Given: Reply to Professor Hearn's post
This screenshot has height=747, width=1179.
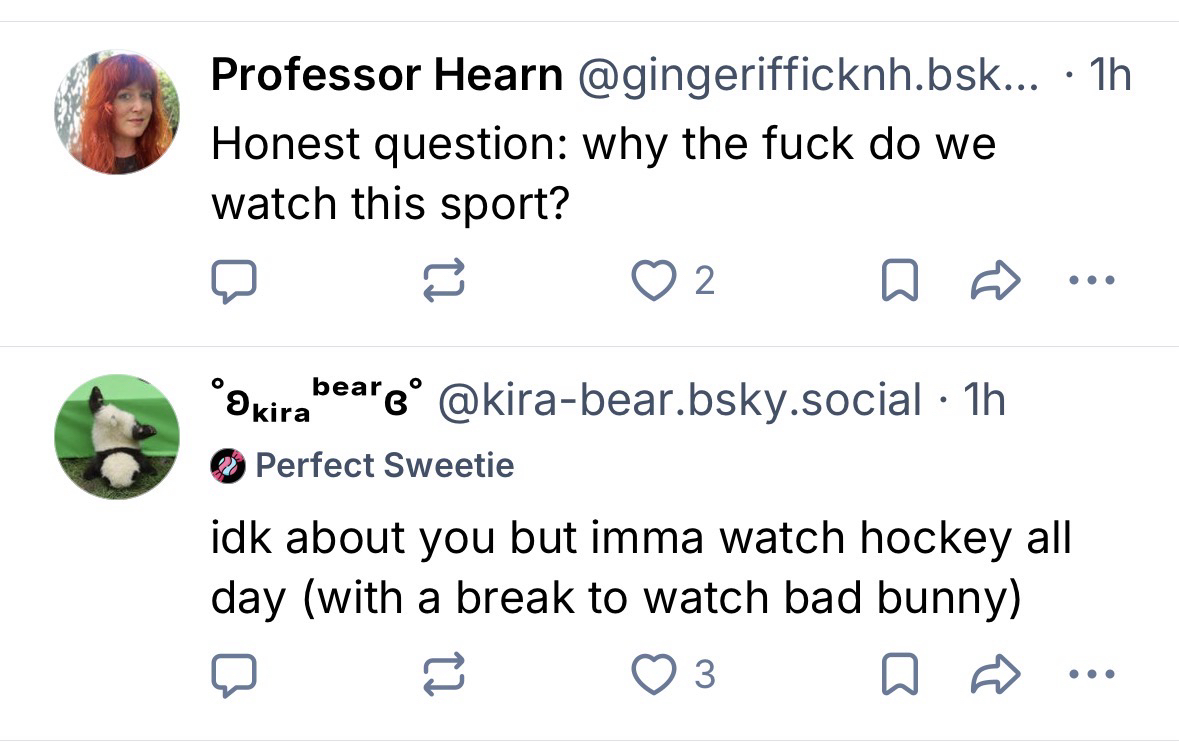Looking at the screenshot, I should coord(235,283).
